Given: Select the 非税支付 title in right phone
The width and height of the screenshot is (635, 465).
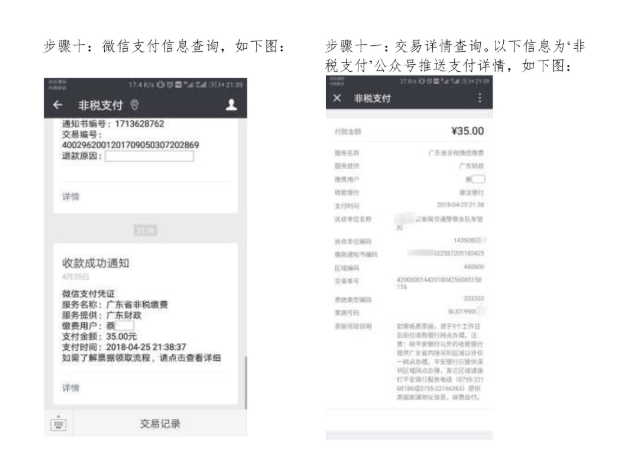Looking at the screenshot, I should [373, 98].
